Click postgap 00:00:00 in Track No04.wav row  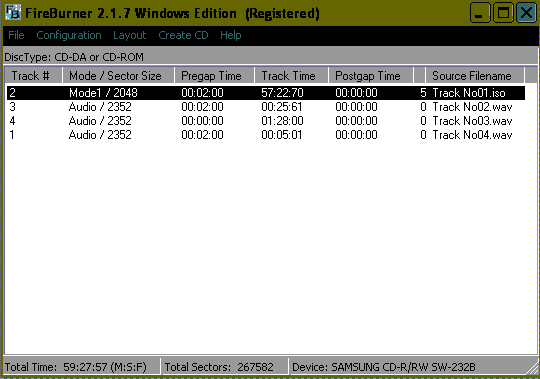click(356, 135)
